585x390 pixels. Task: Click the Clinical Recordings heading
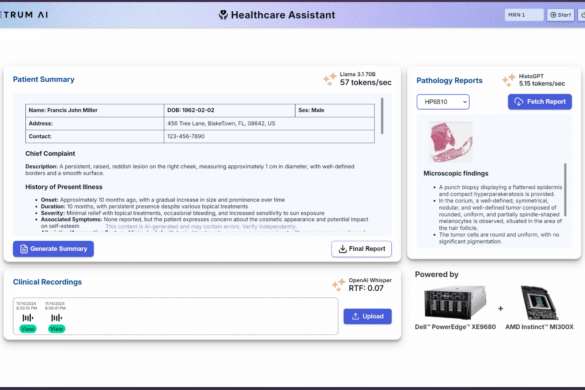(47, 282)
